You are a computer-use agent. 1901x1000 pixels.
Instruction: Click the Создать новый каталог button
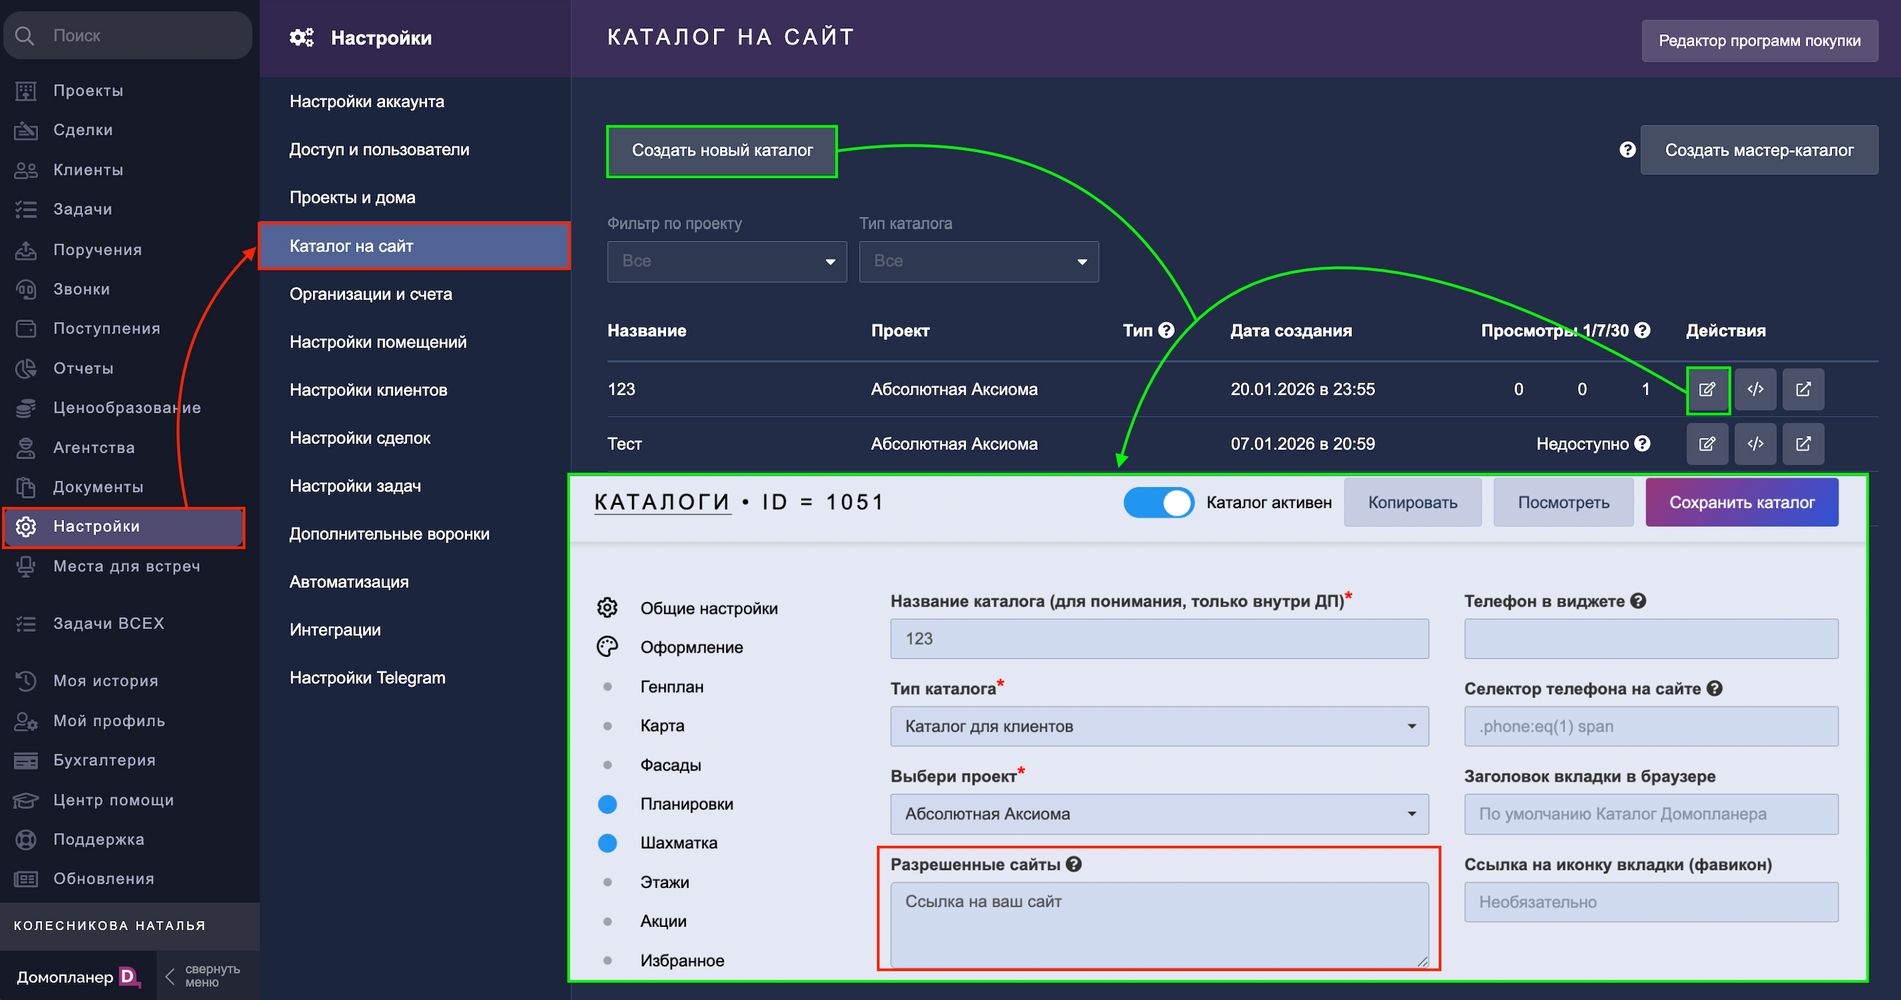tap(722, 151)
